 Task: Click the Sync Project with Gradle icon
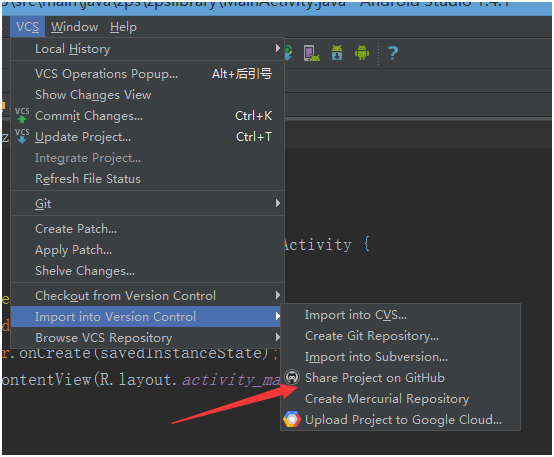pos(288,53)
